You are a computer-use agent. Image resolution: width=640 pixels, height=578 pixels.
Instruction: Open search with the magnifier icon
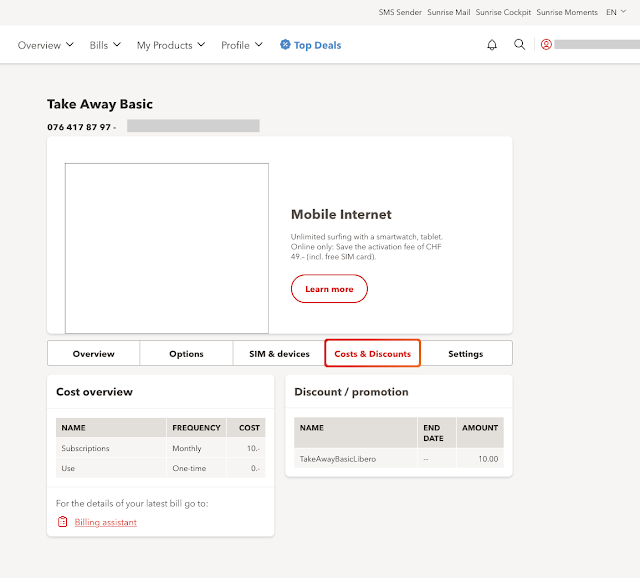click(519, 45)
